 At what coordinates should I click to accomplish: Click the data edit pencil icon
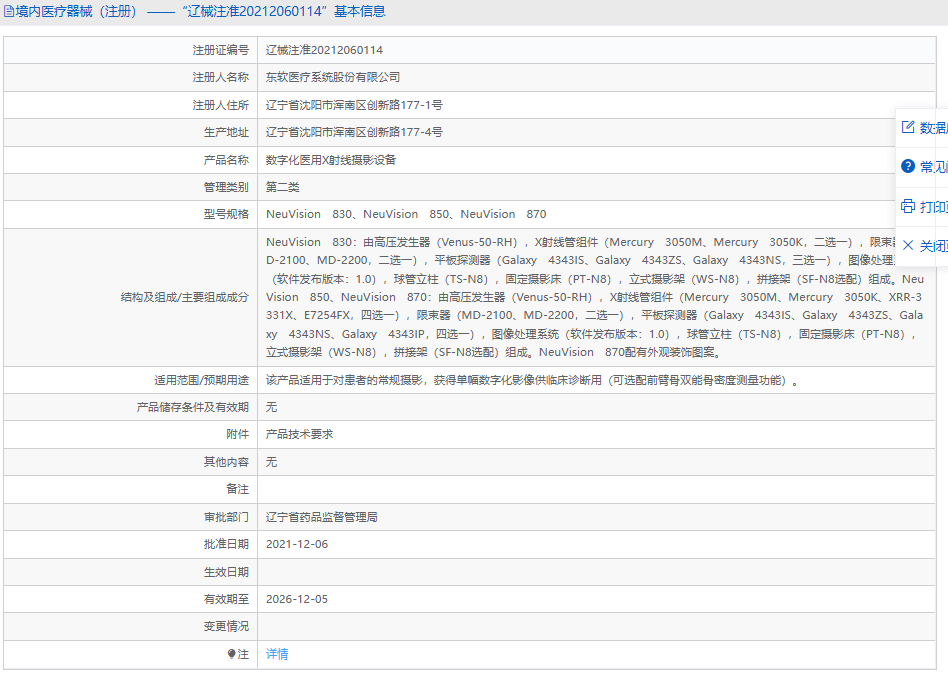(x=908, y=128)
